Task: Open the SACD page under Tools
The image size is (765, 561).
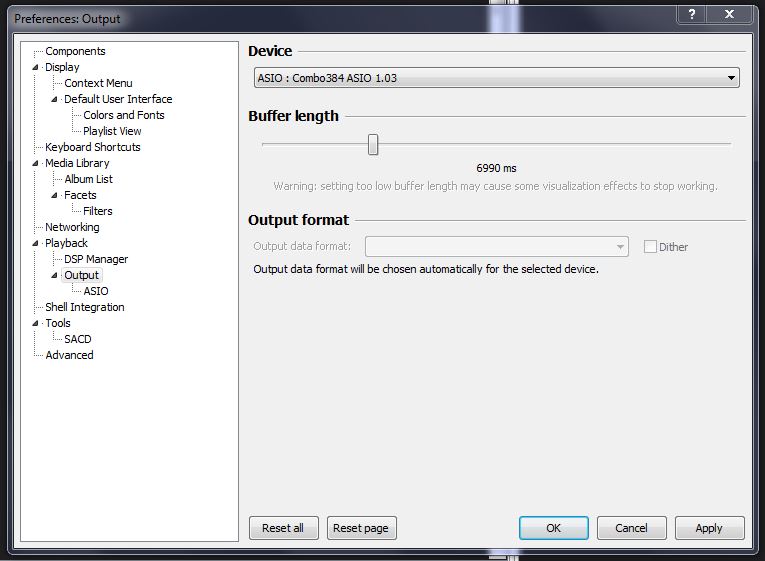Action: click(x=78, y=340)
